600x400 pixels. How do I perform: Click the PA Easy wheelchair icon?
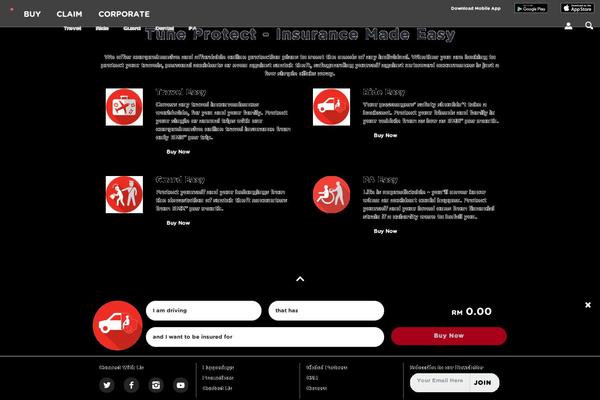click(x=331, y=194)
